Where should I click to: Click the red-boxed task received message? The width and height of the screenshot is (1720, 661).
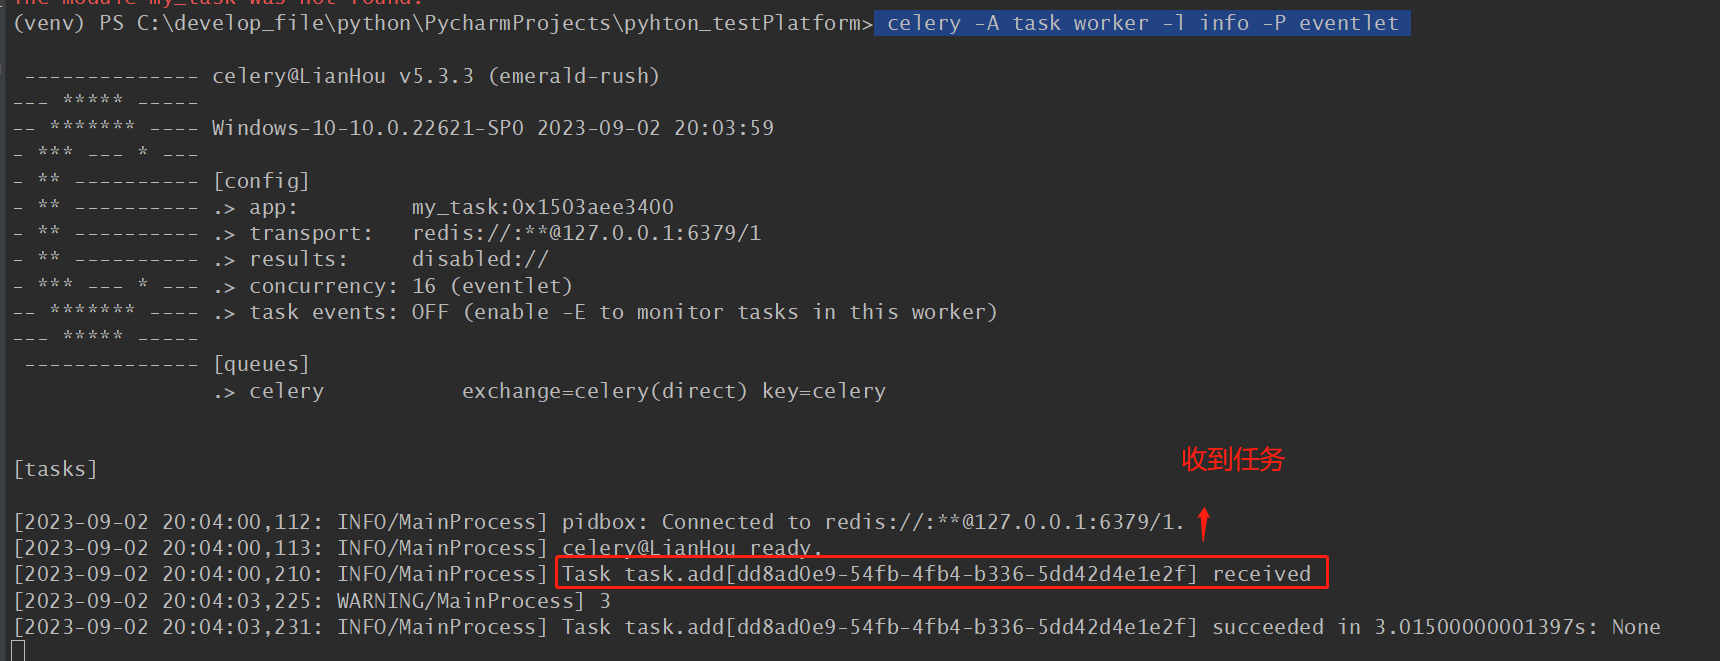[940, 574]
